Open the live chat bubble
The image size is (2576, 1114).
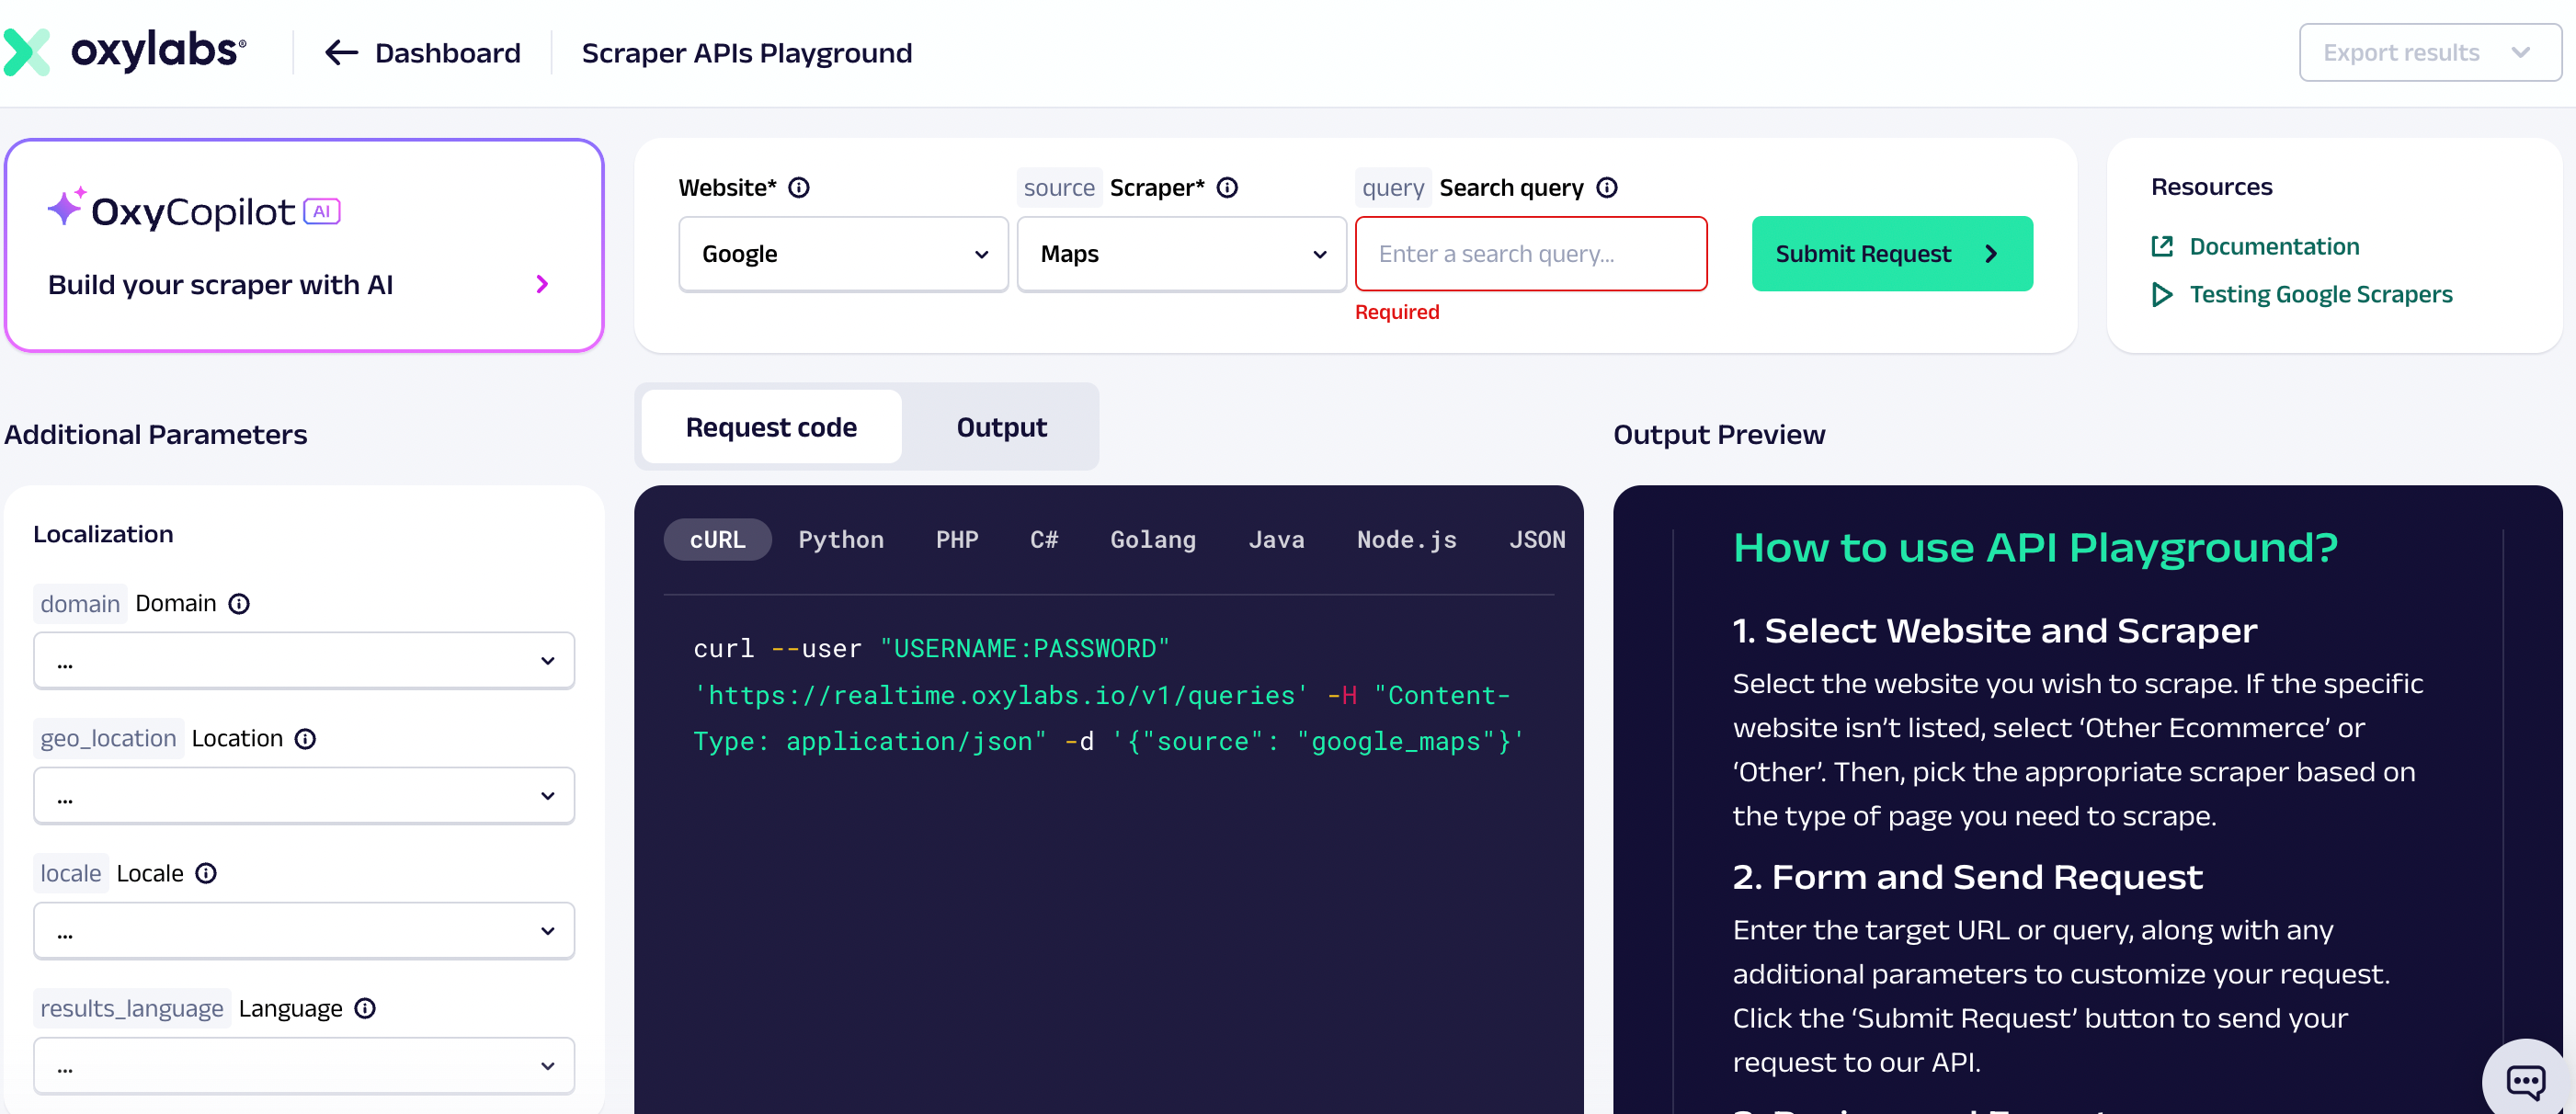tap(2525, 1080)
